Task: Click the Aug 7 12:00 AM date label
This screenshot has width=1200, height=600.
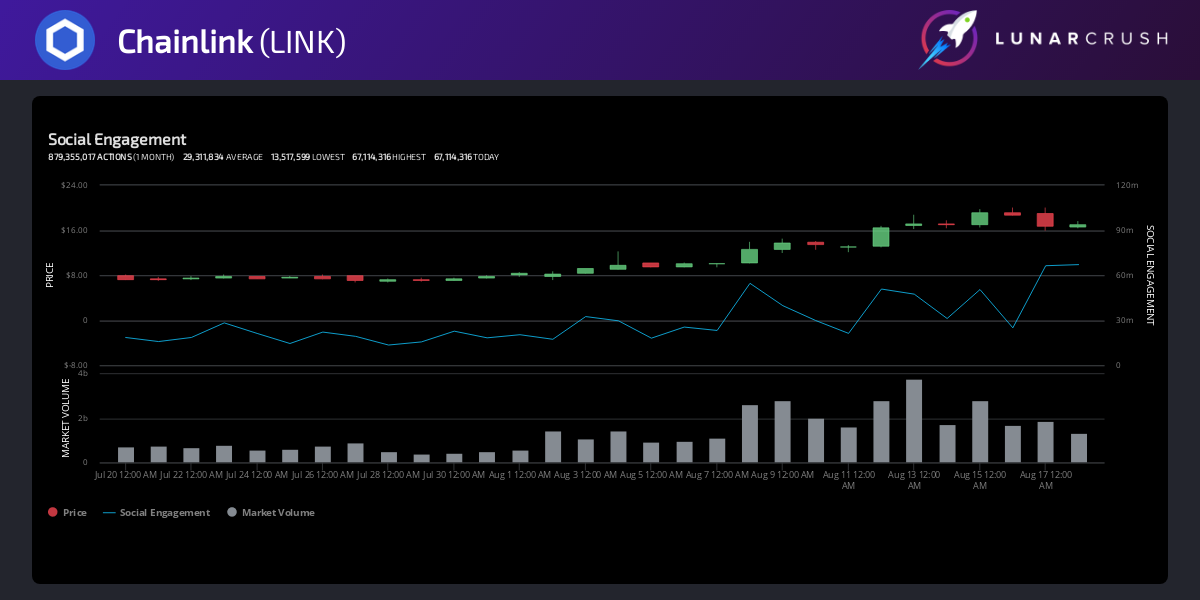Action: coord(717,473)
